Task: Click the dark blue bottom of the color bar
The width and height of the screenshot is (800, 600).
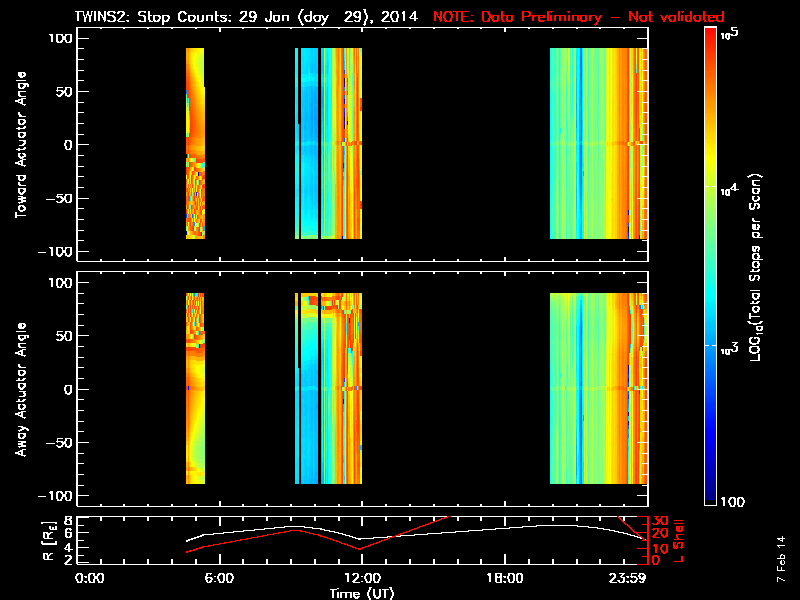Action: 711,498
